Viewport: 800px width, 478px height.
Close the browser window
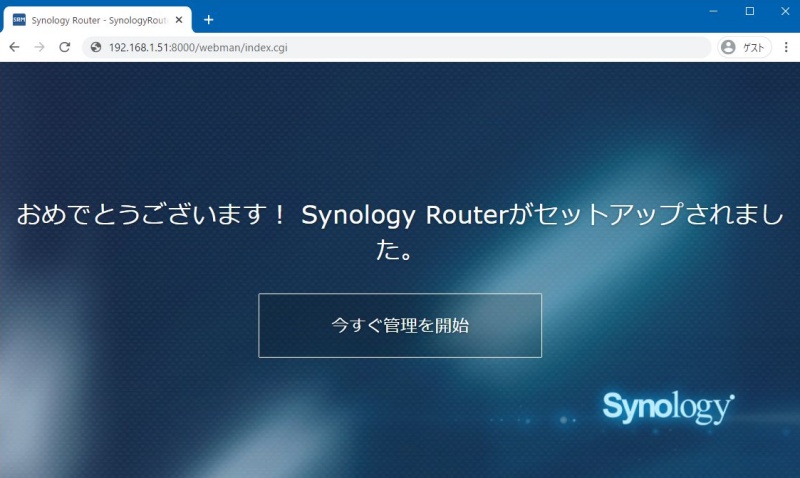click(x=785, y=11)
